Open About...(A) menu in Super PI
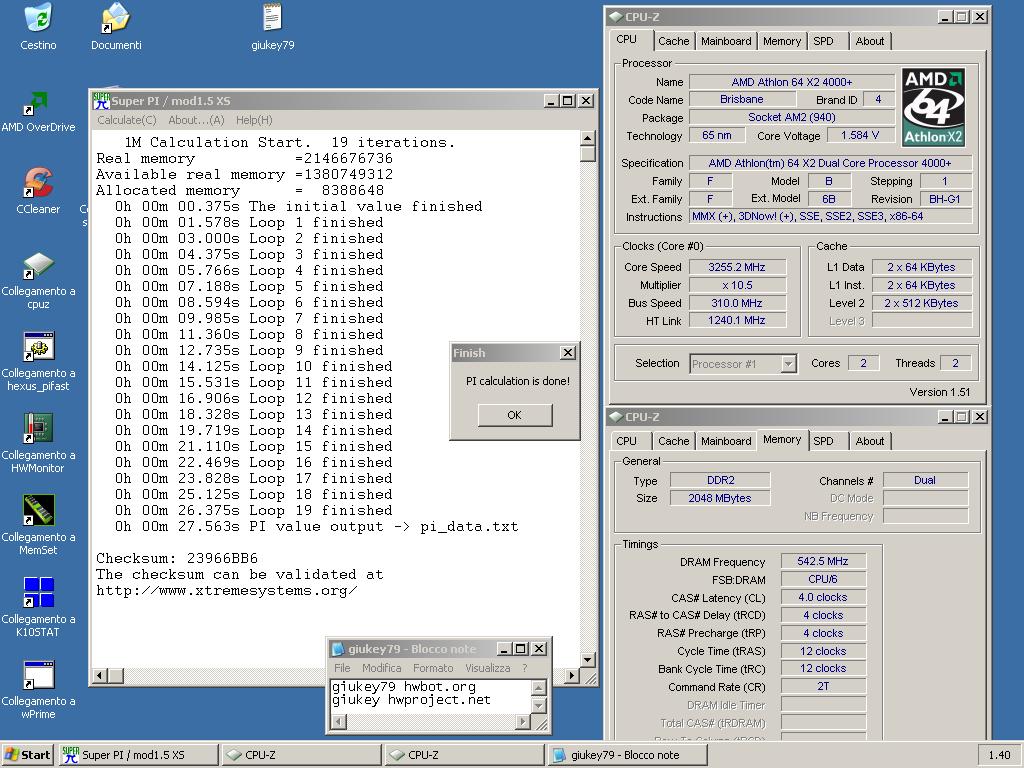1024x768 pixels. point(196,120)
